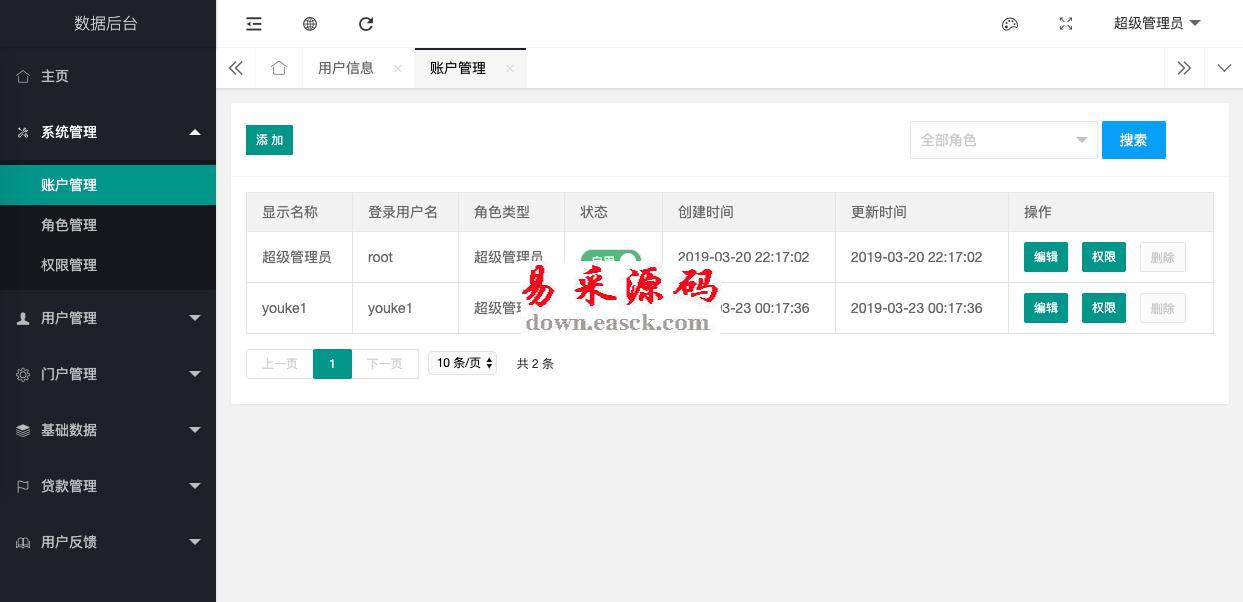The image size is (1243, 602).
Task: Click the refresh icon in the top bar
Action: (x=366, y=24)
